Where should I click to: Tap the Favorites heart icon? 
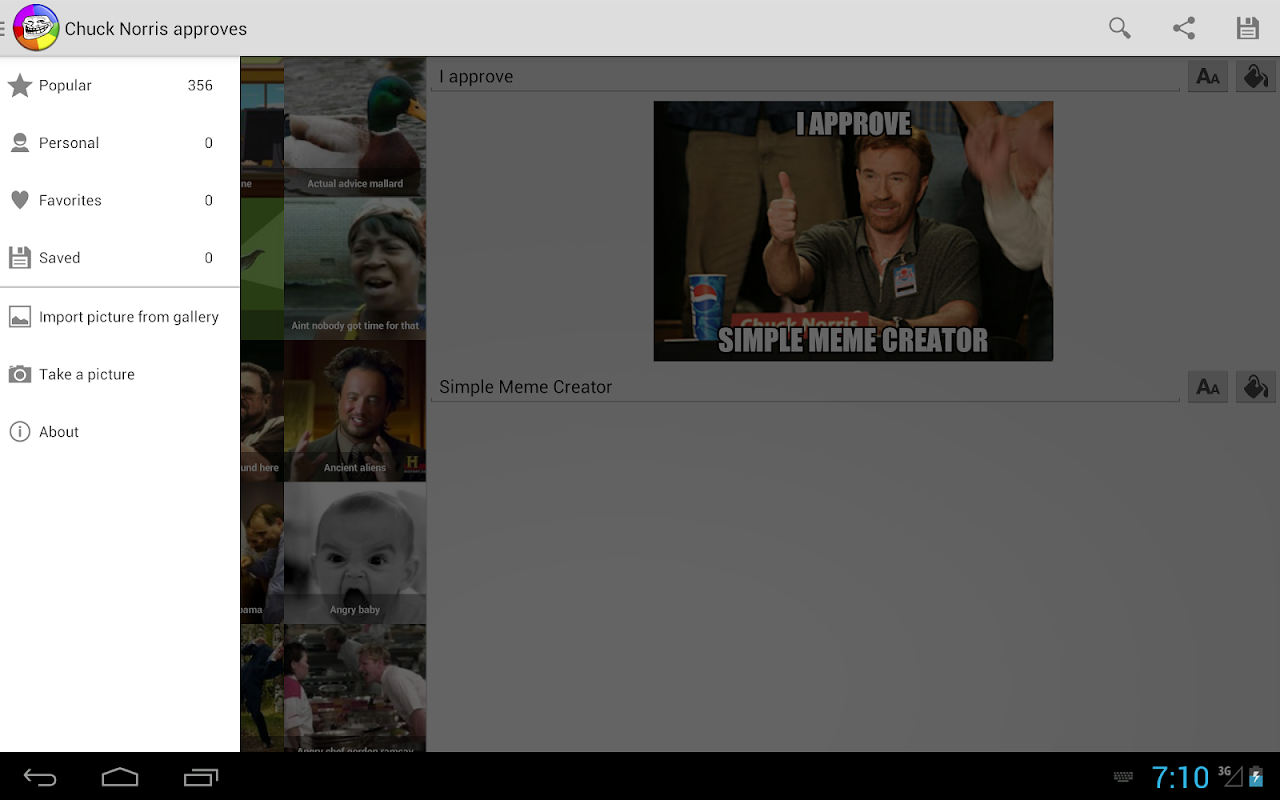20,200
